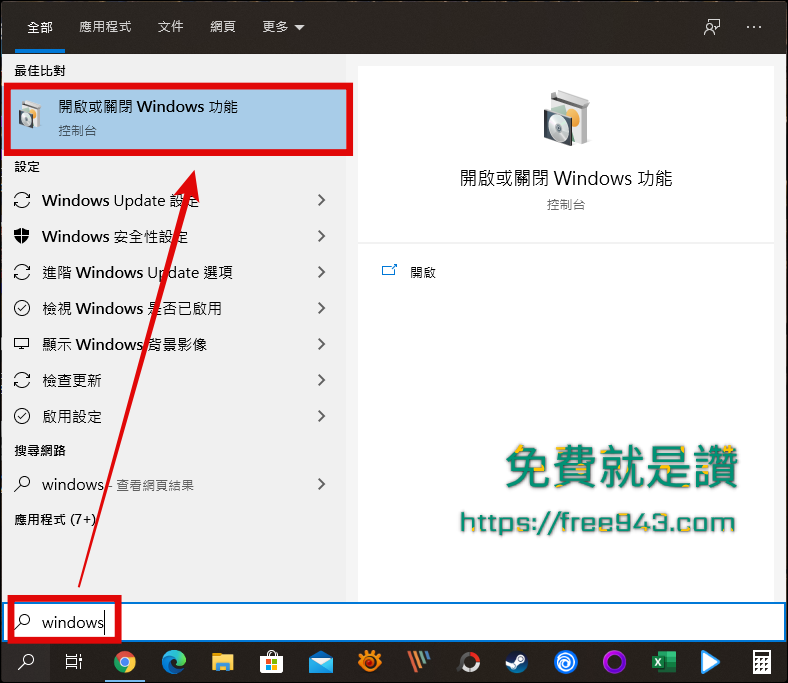This screenshot has height=683, width=788.
Task: Open the blue play arrow app
Action: [710, 662]
